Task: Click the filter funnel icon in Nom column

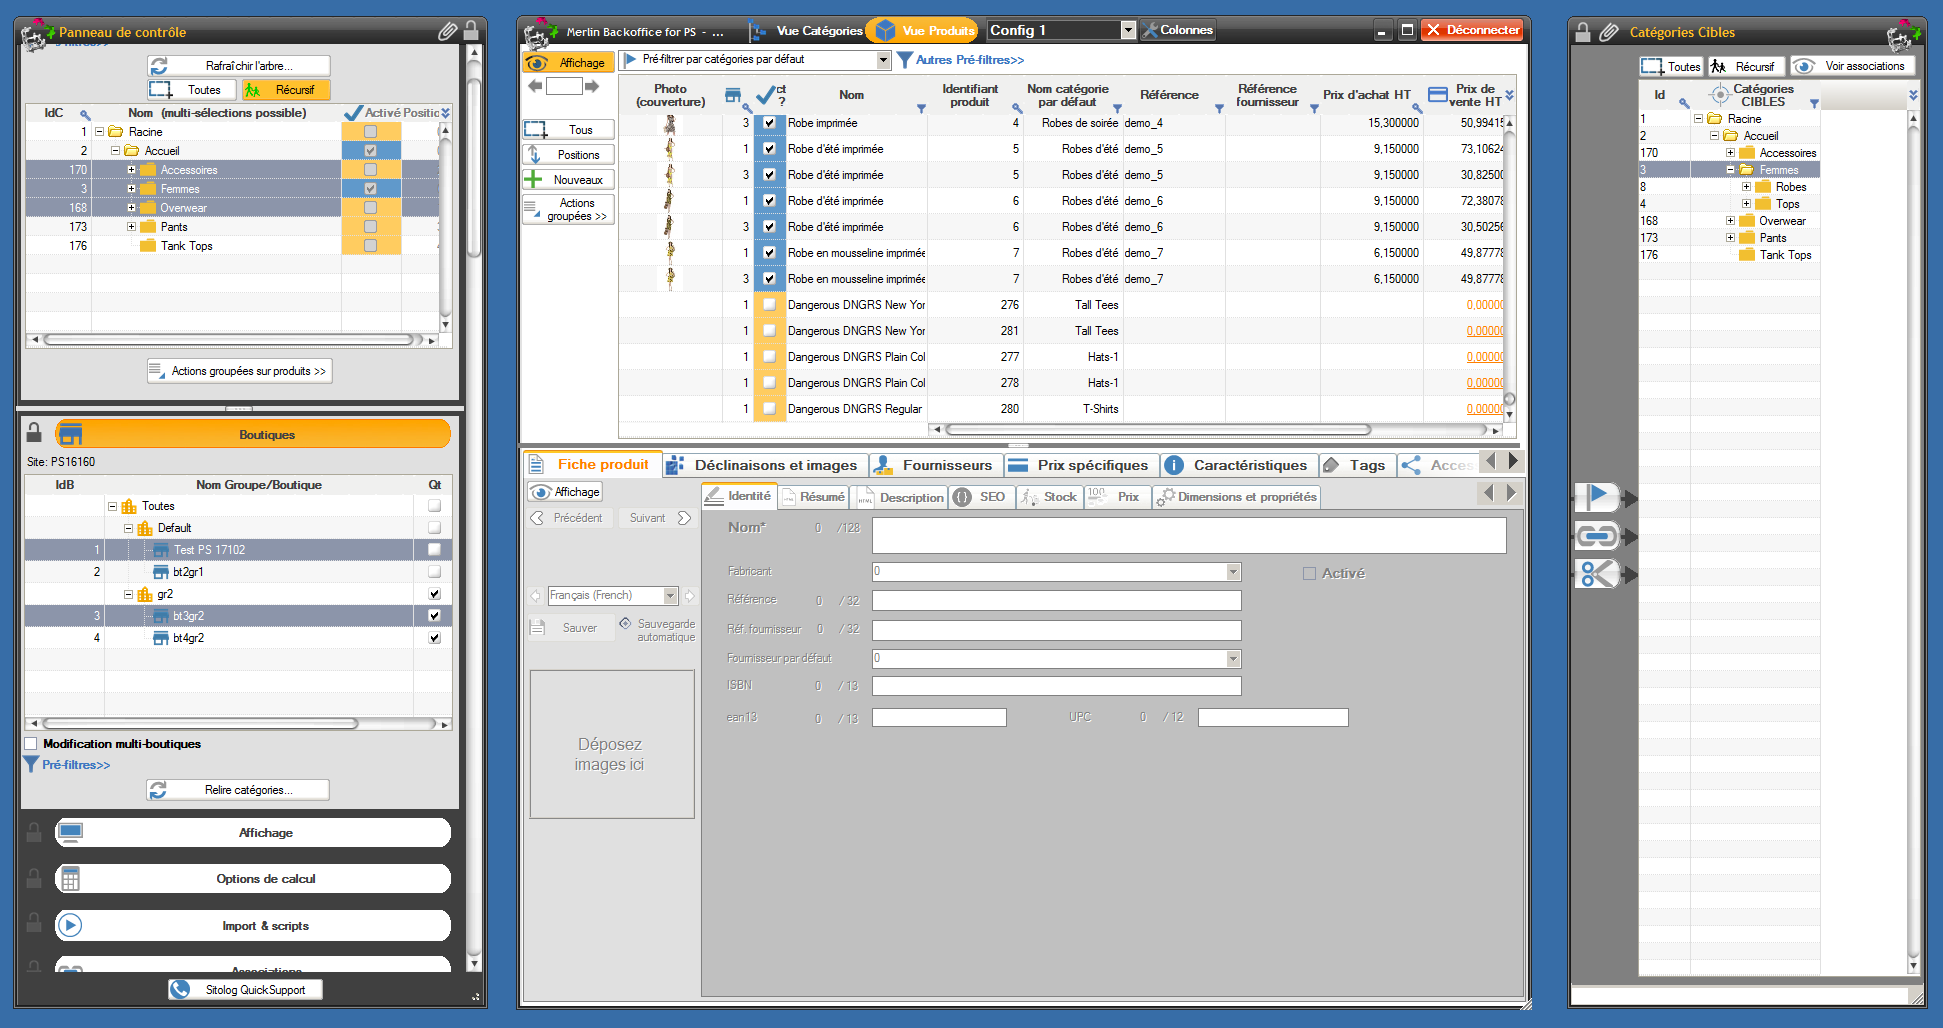Action: coord(921,108)
